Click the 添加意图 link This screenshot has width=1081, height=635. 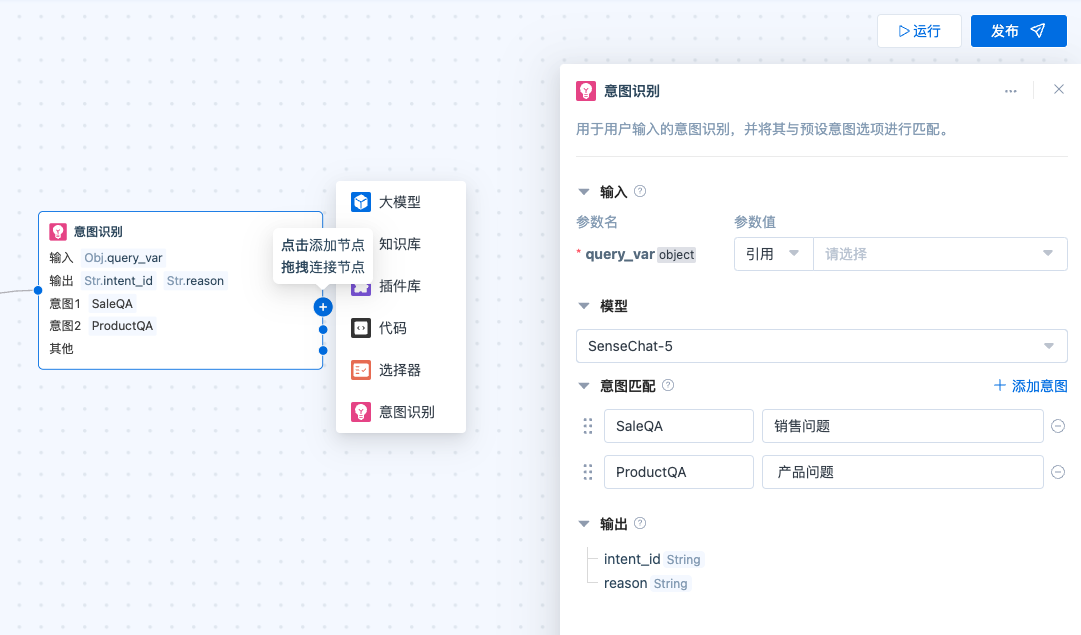[1030, 386]
